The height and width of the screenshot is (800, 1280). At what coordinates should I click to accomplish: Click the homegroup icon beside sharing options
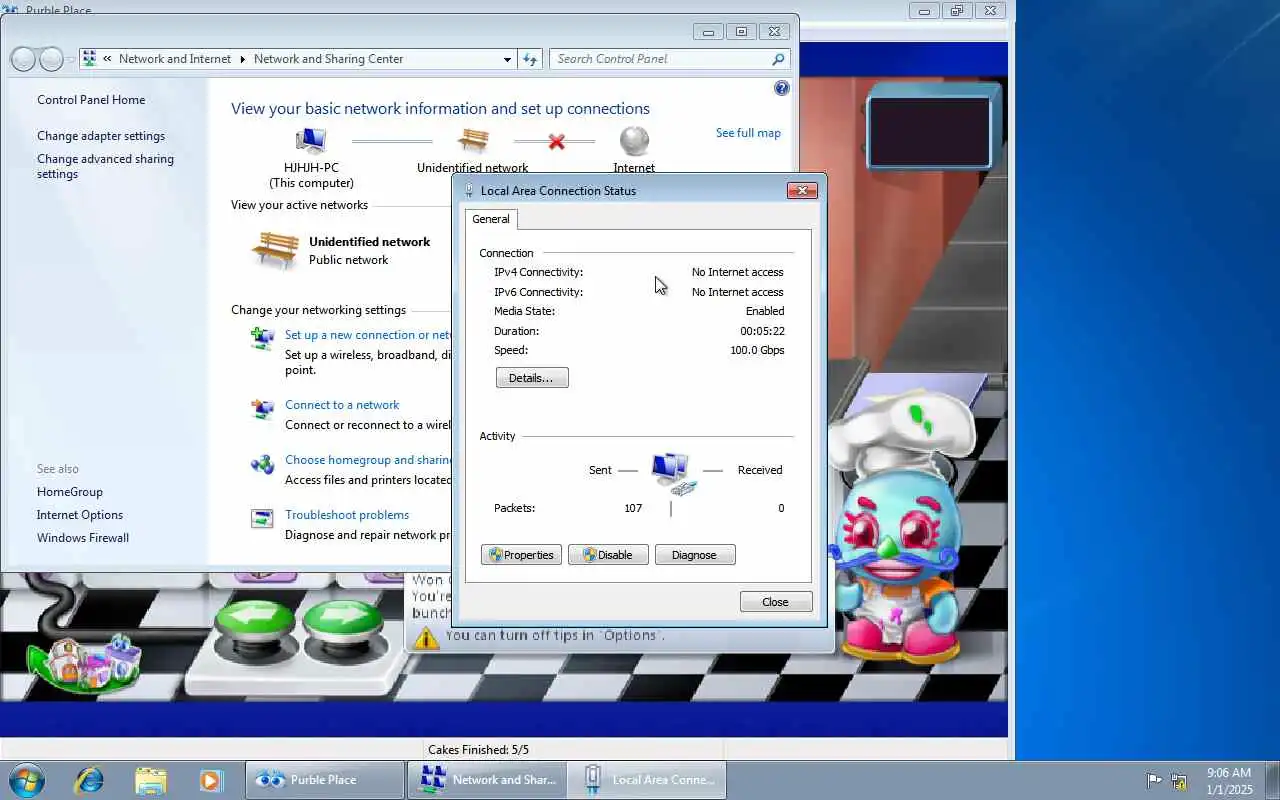pyautogui.click(x=262, y=464)
